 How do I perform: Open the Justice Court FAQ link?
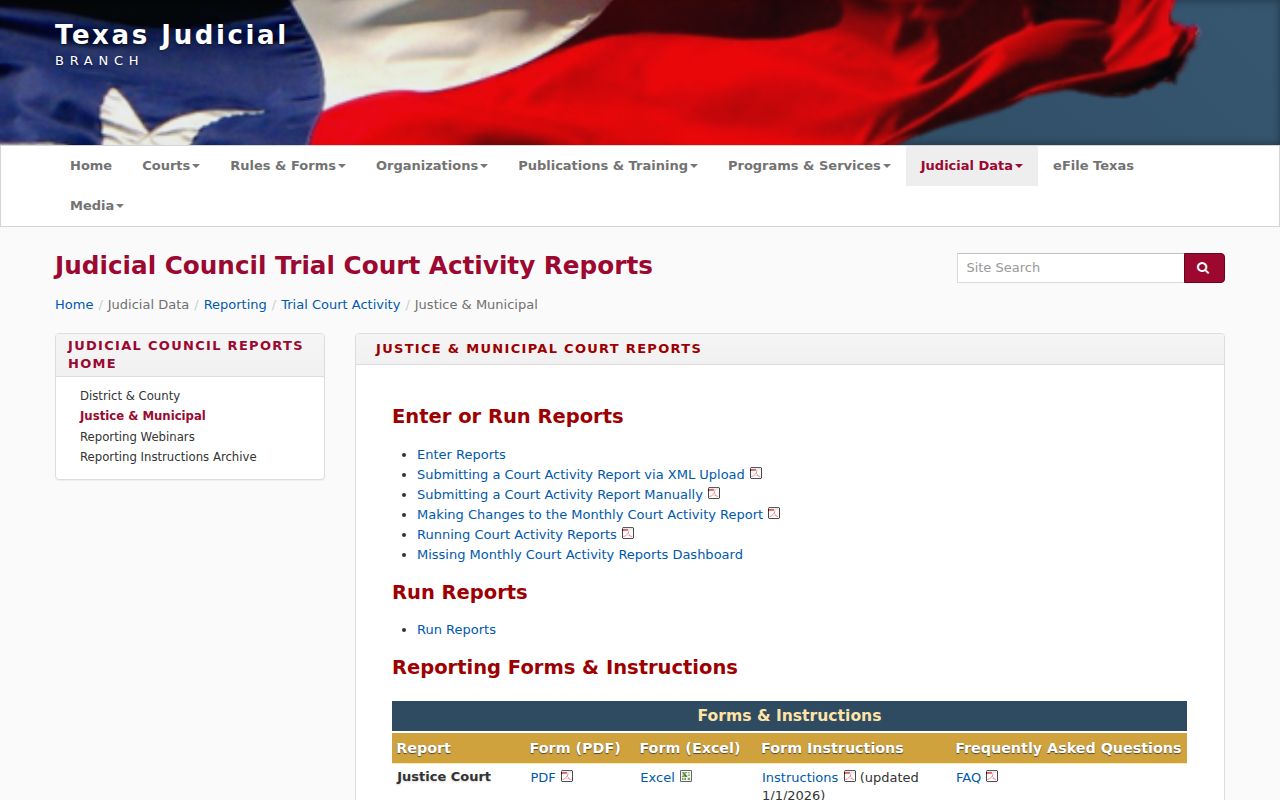point(968,777)
